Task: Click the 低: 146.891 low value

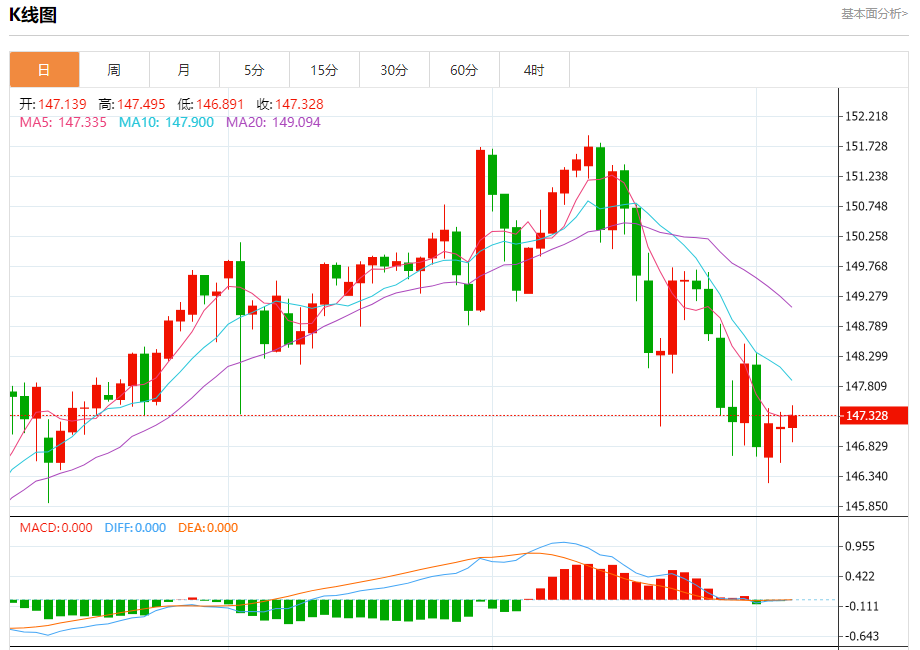Action: click(211, 104)
